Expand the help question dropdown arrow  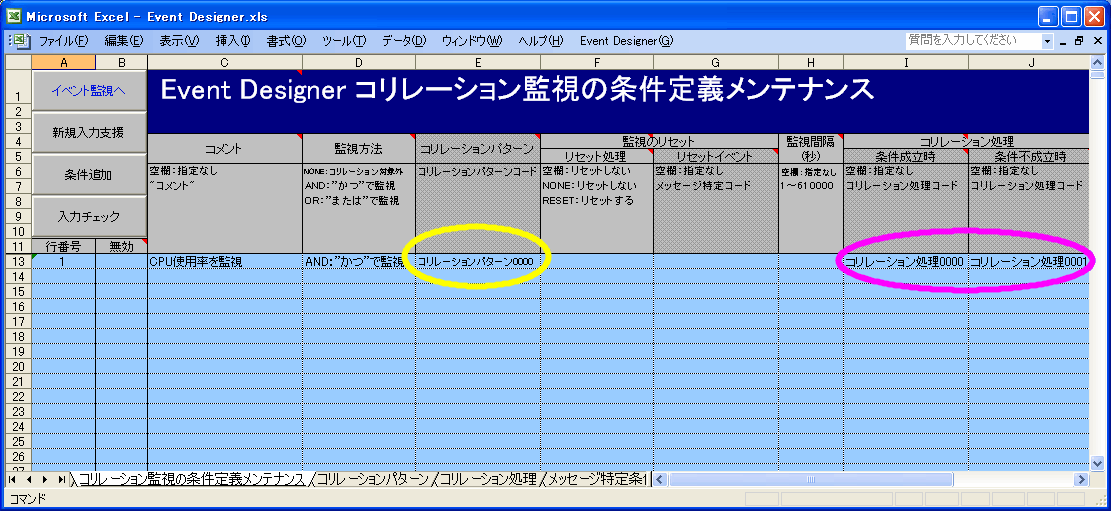[1047, 41]
